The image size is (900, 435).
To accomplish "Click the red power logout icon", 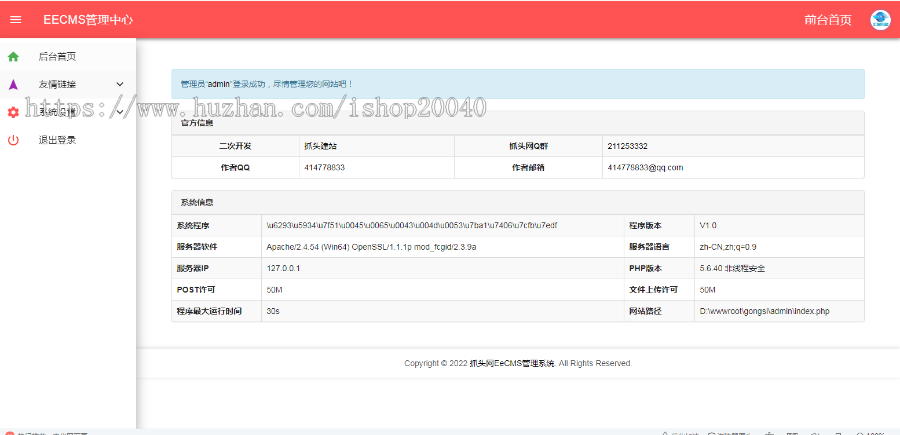I will [13, 140].
